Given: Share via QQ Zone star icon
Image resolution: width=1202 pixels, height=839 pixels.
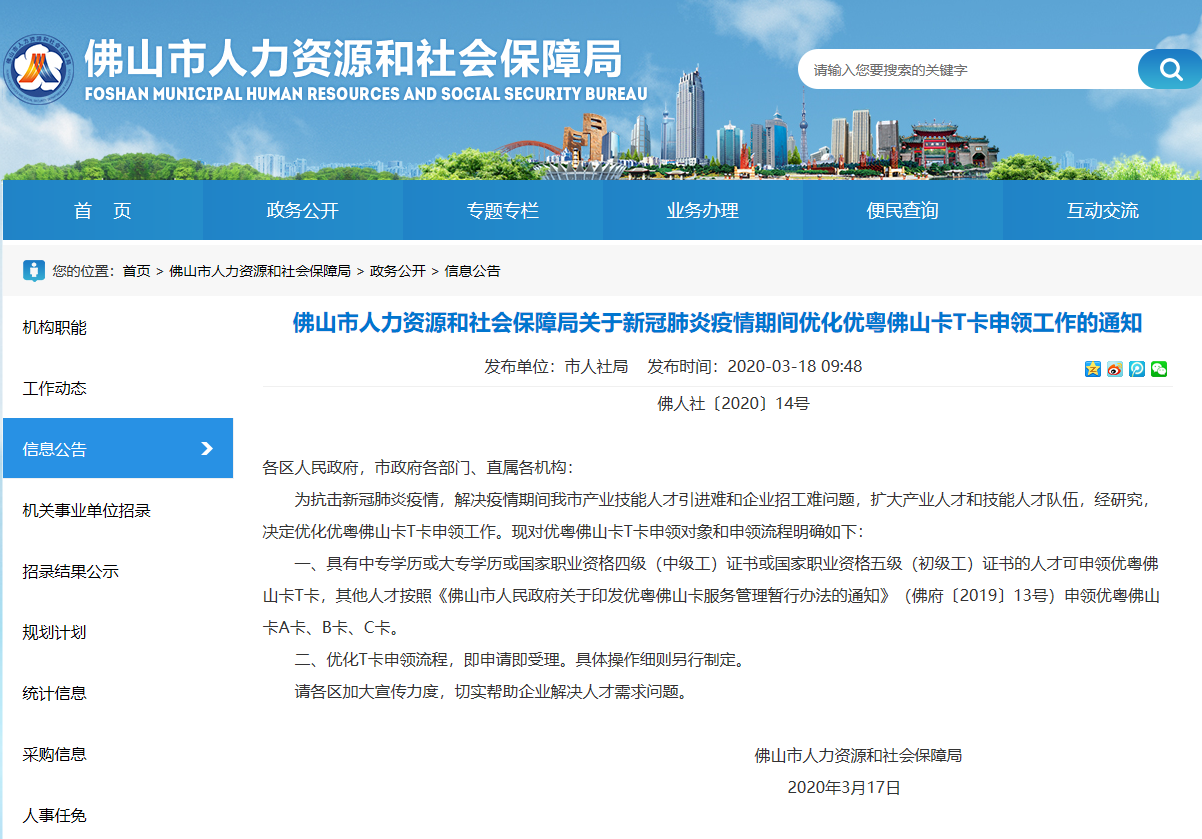Looking at the screenshot, I should (1093, 368).
